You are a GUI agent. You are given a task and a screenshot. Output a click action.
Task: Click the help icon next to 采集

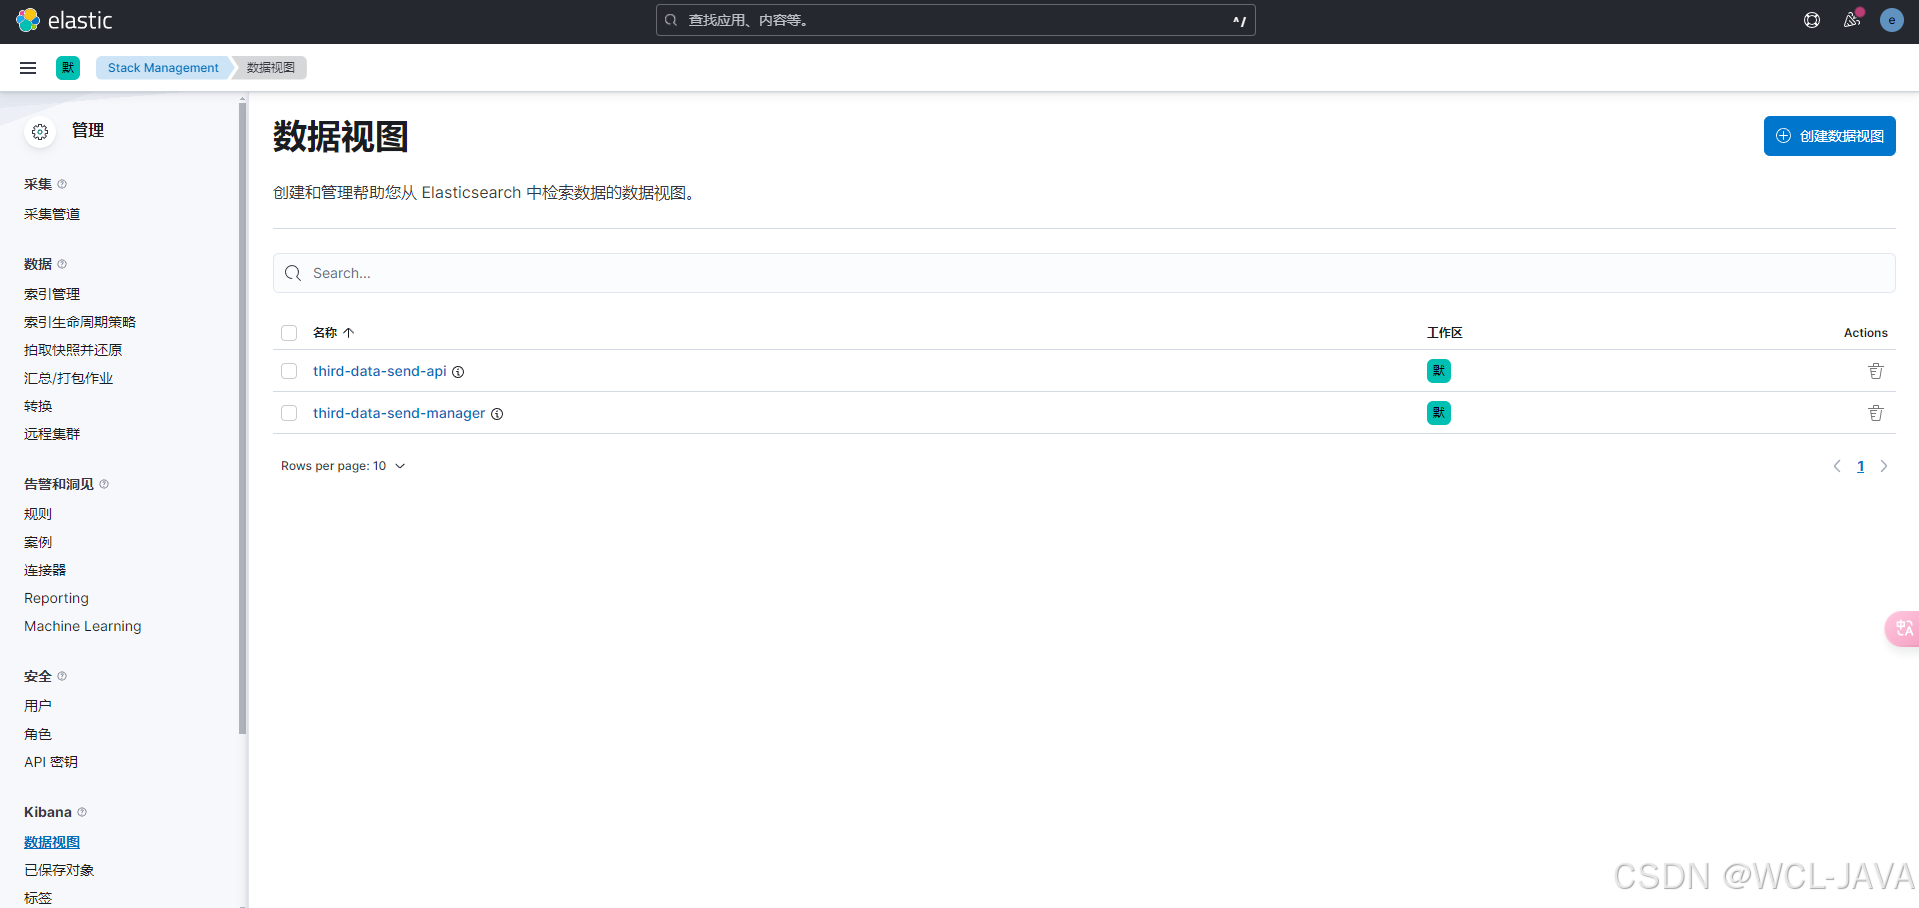click(62, 184)
